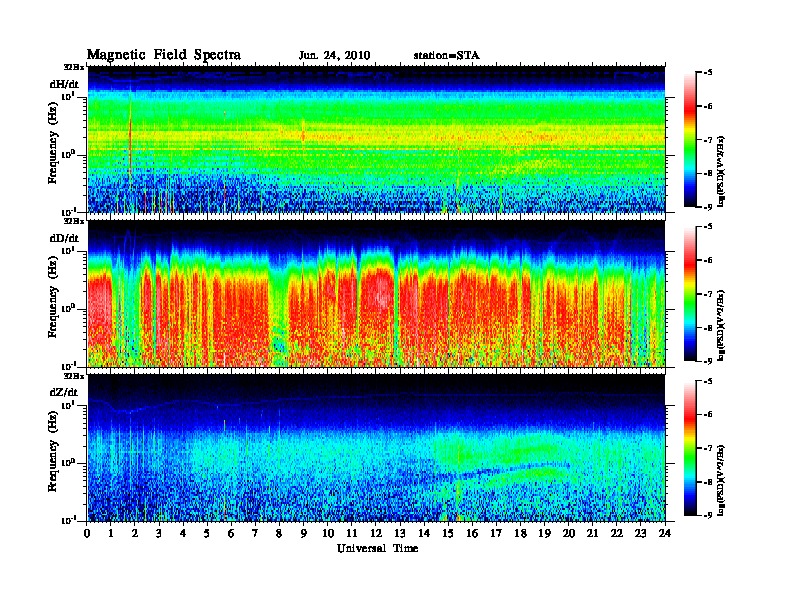Click the dD/dt panel color scale bar
Image resolution: width=792 pixels, height=612 pixels.
(x=690, y=294)
